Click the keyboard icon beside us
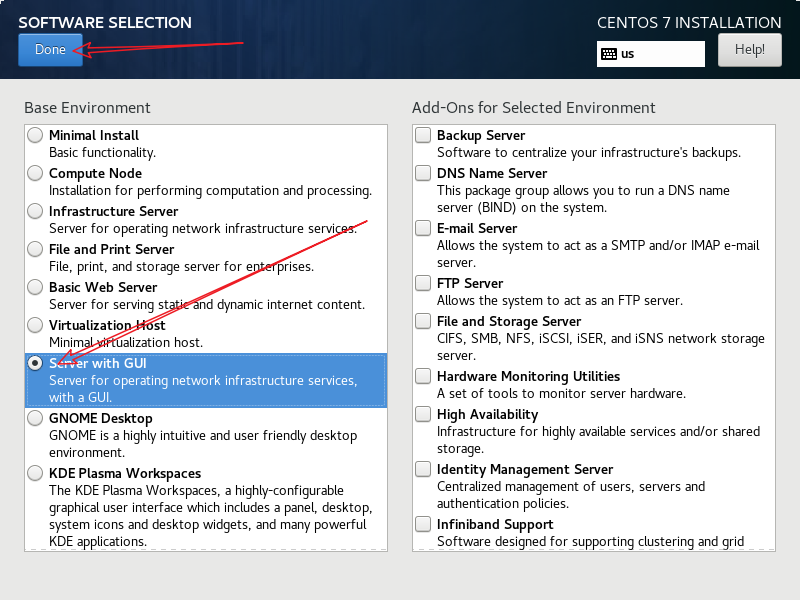 [609, 54]
